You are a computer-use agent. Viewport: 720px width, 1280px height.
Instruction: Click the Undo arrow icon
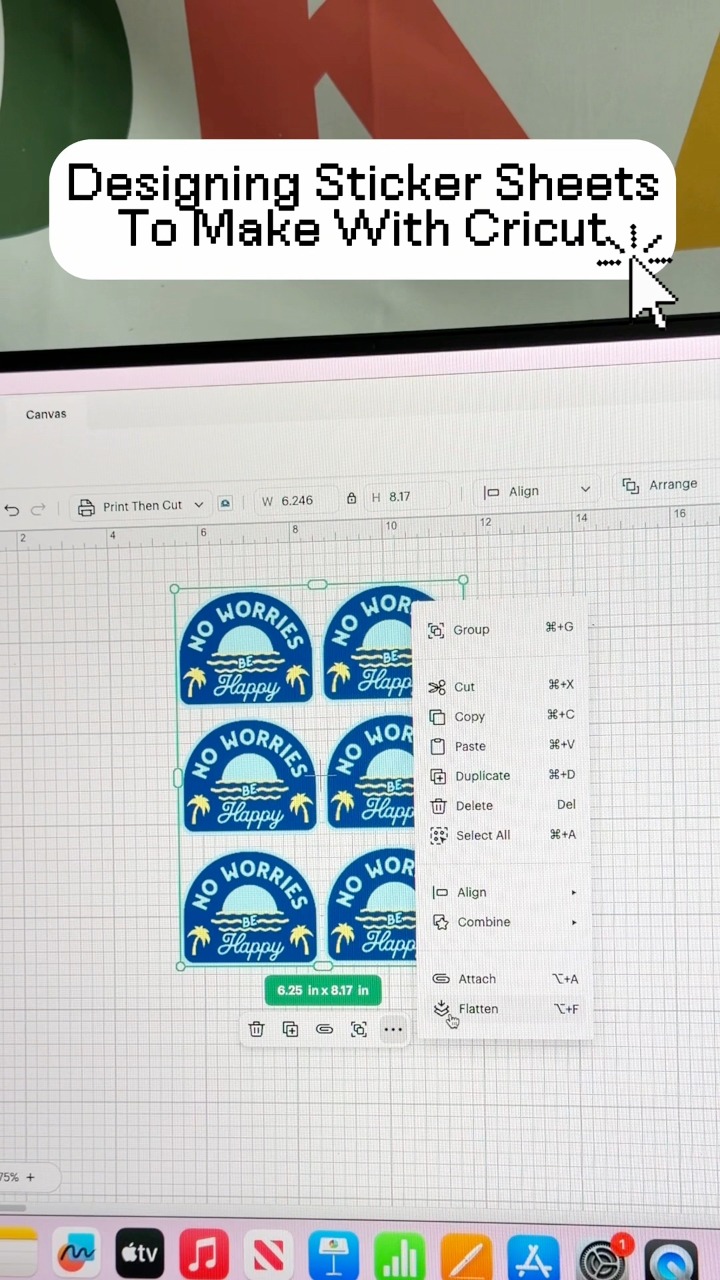pyautogui.click(x=12, y=510)
